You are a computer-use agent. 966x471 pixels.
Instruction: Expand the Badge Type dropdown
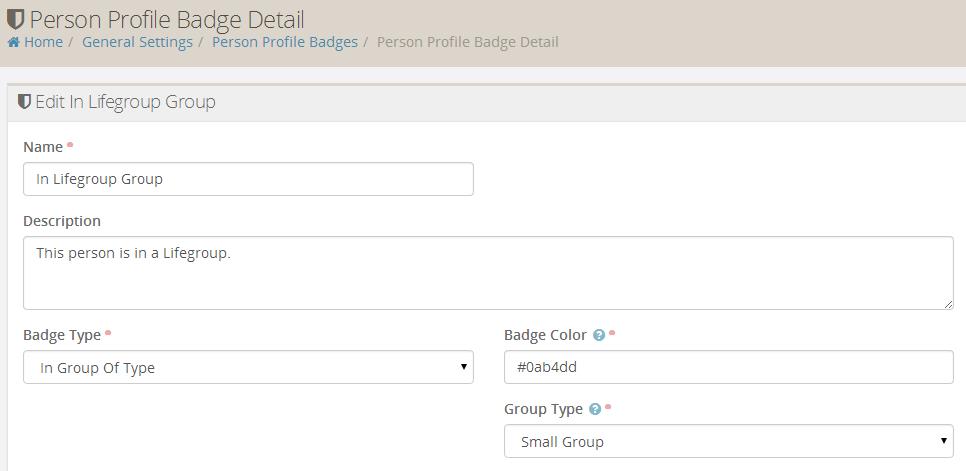[248, 367]
